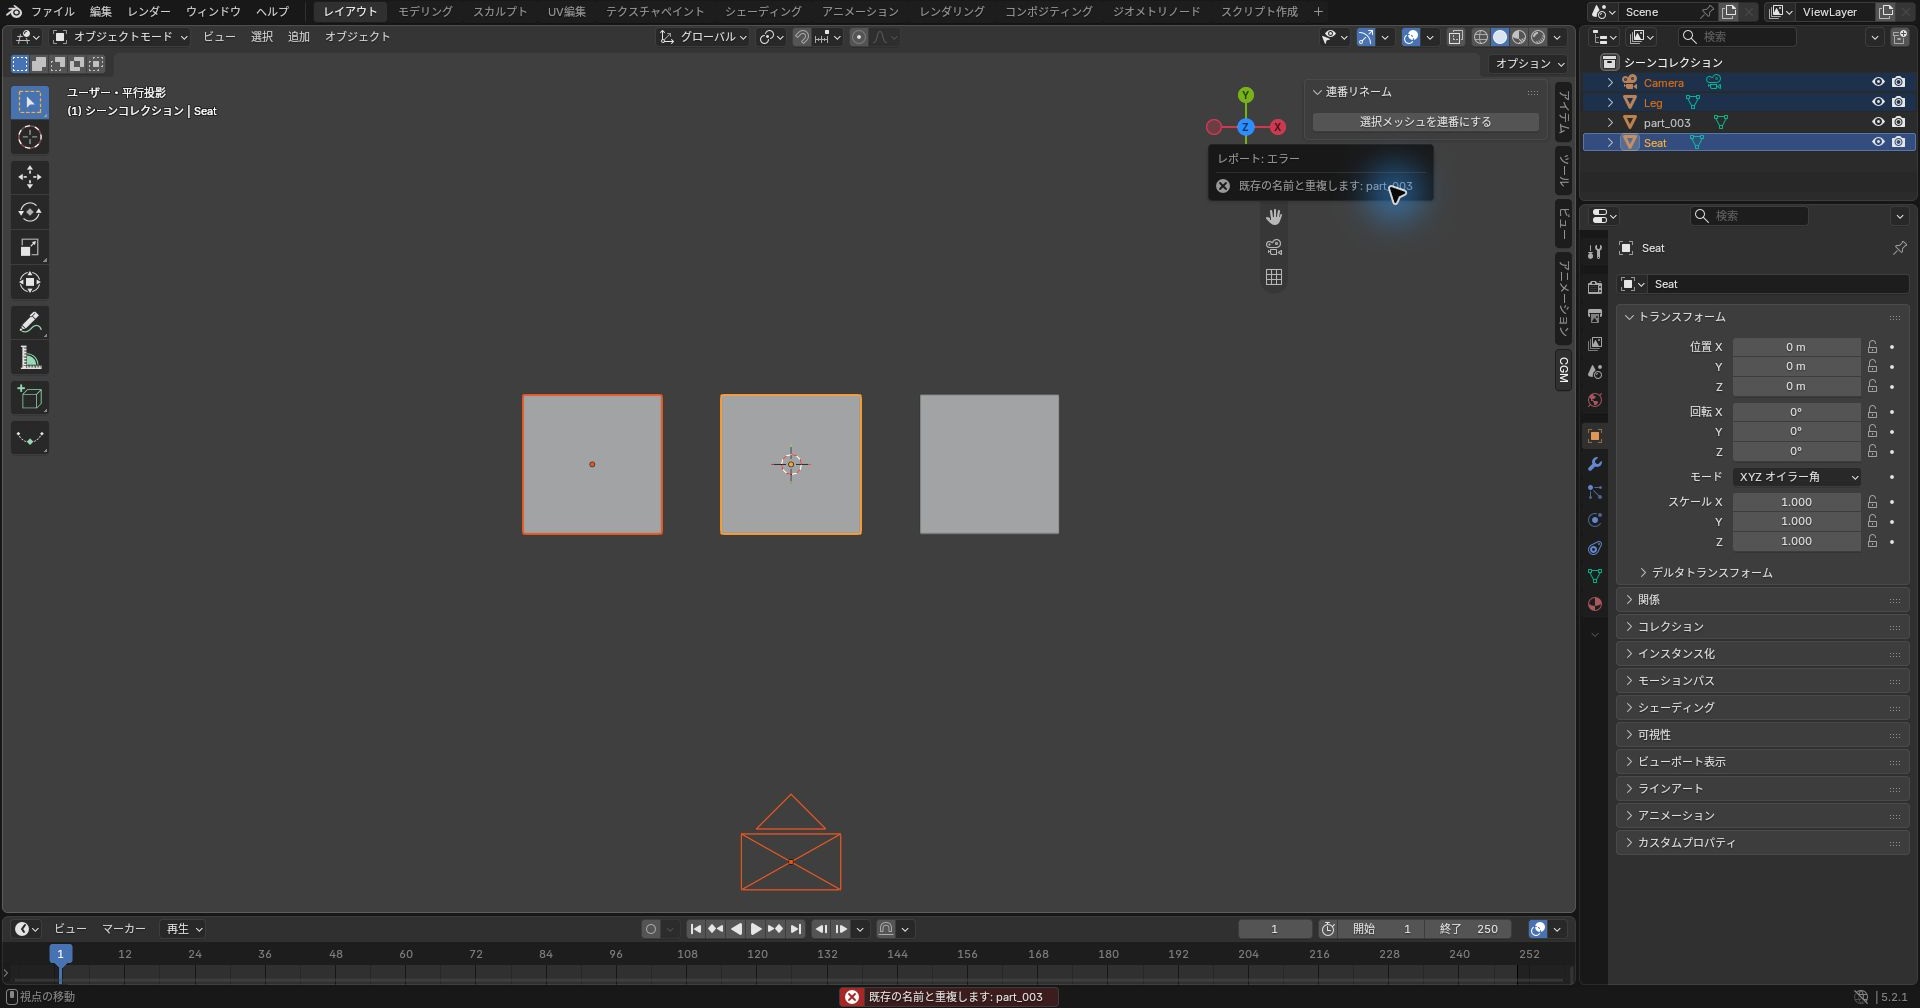Screen dimensions: 1920x1008
Task: Toggle part_003 visibility eye icon
Action: (x=1878, y=123)
